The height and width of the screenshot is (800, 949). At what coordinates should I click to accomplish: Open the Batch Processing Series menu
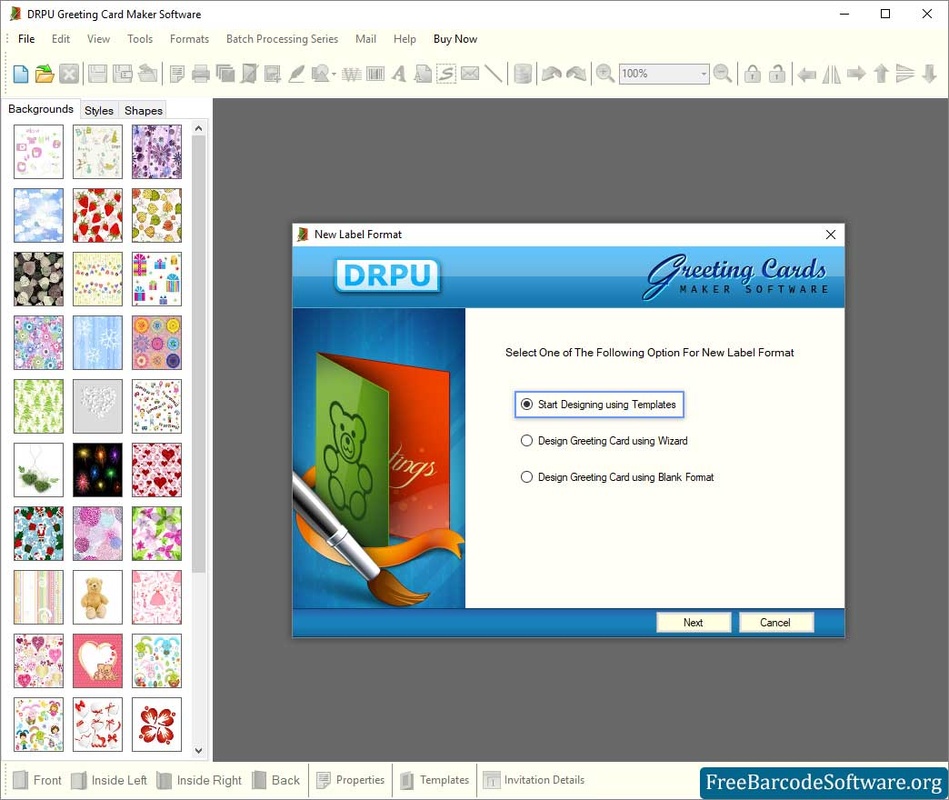[x=282, y=39]
